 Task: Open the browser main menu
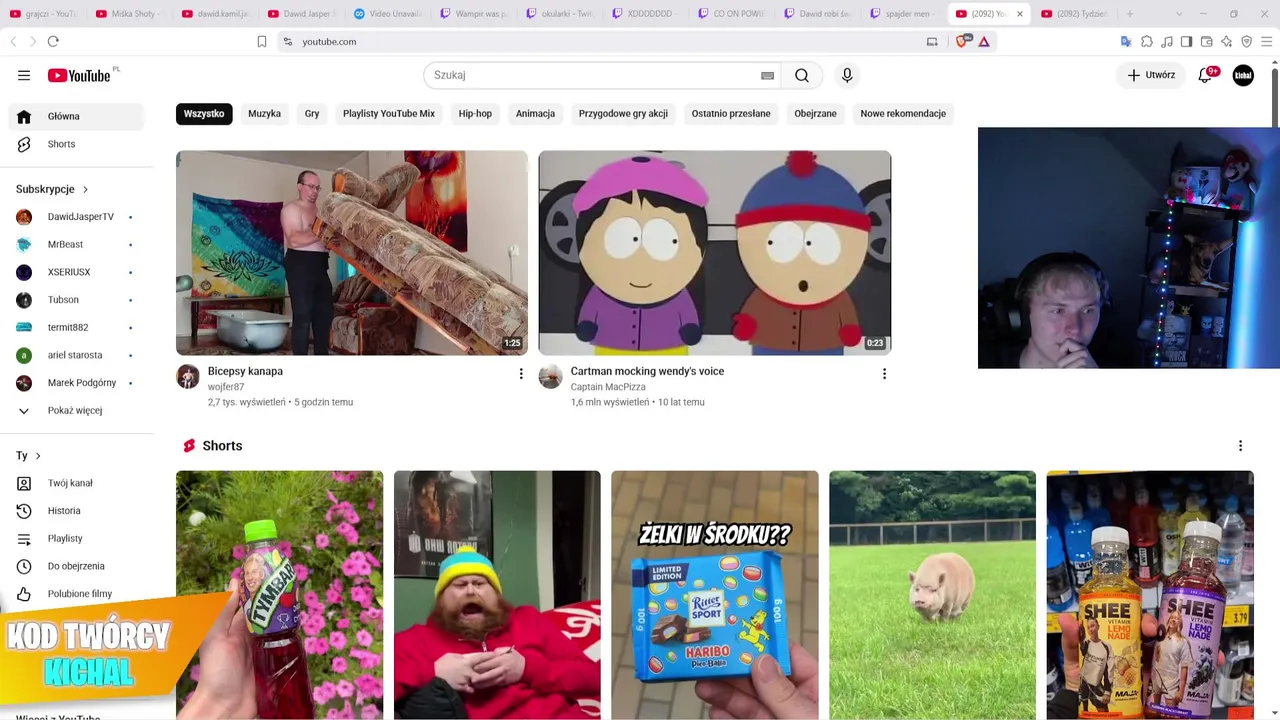click(1267, 41)
